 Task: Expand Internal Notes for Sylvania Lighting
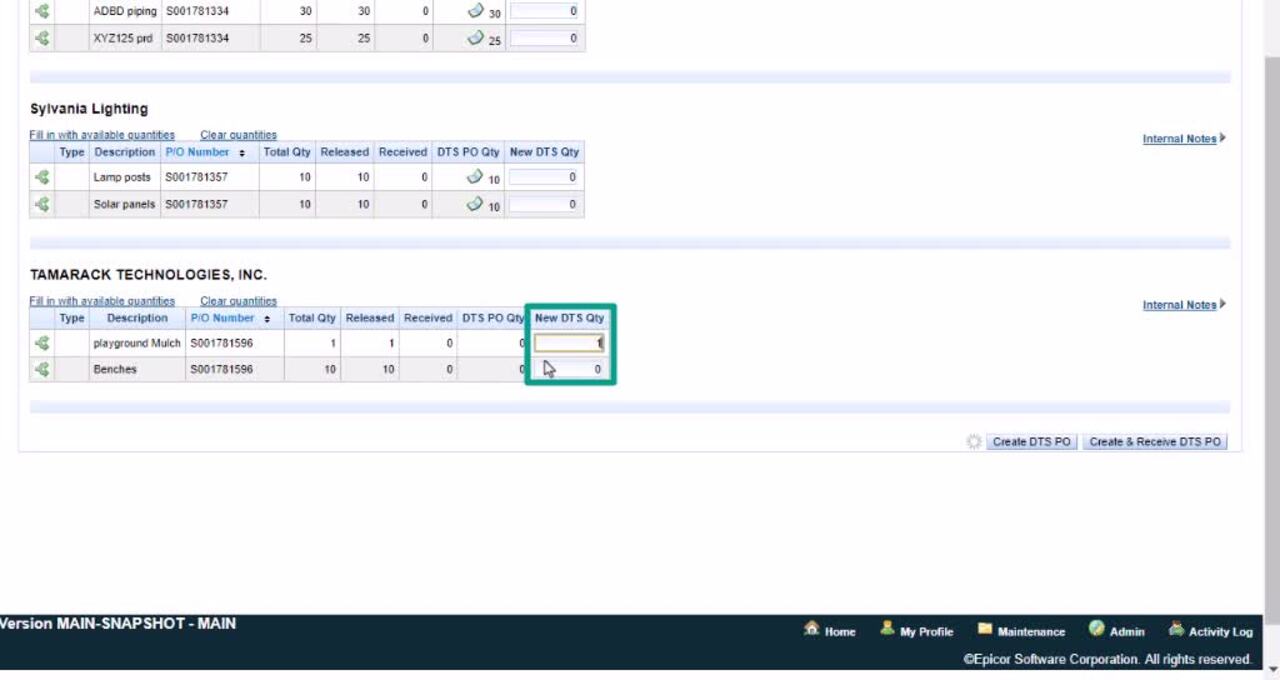[x=1184, y=139]
